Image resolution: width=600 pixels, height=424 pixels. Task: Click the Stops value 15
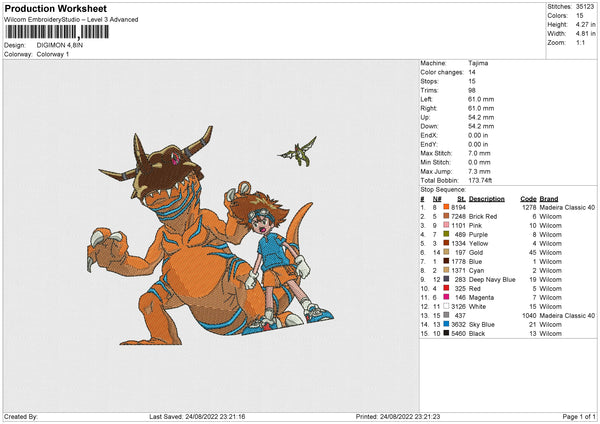[472, 81]
